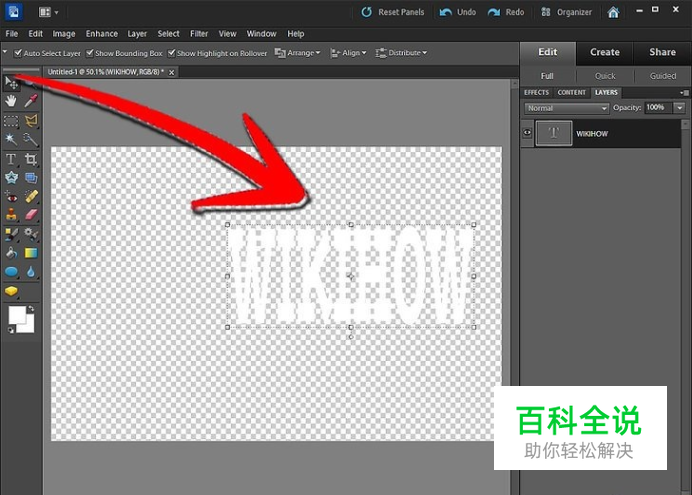Open the Opacity slider dropdown arrow

point(680,108)
